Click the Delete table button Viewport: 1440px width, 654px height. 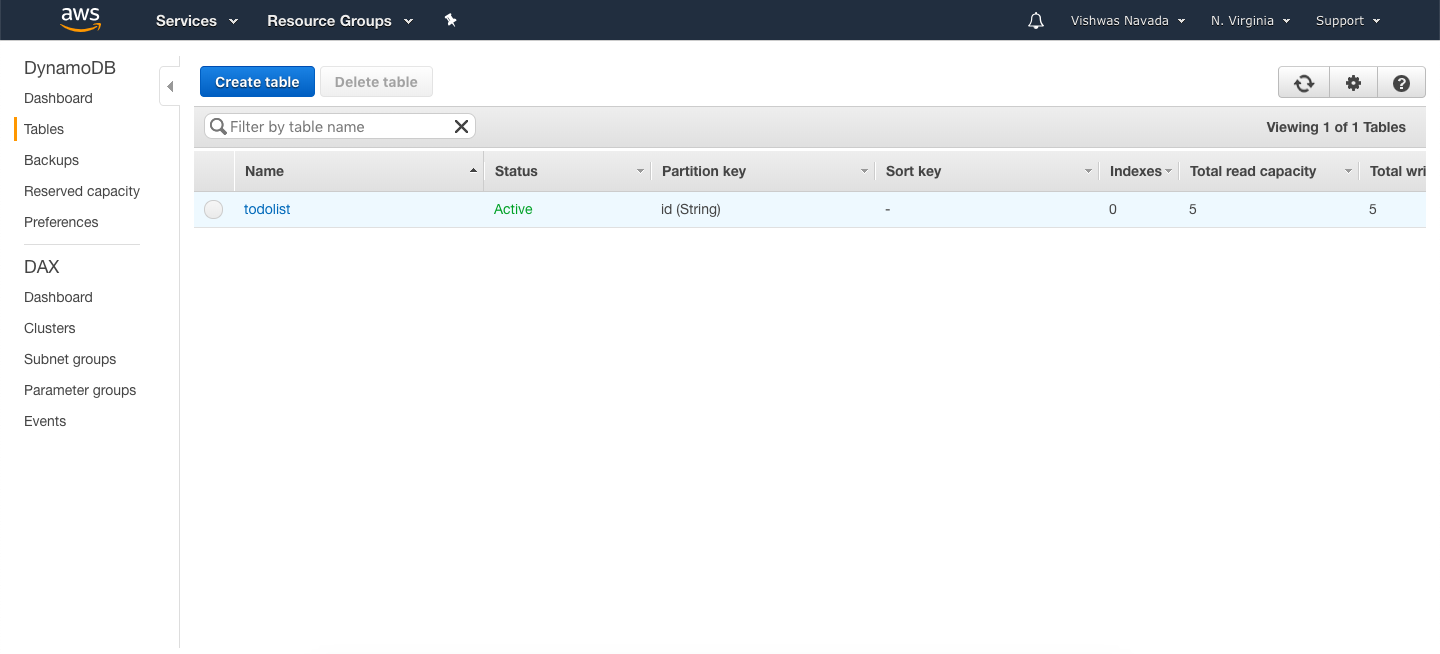(376, 82)
